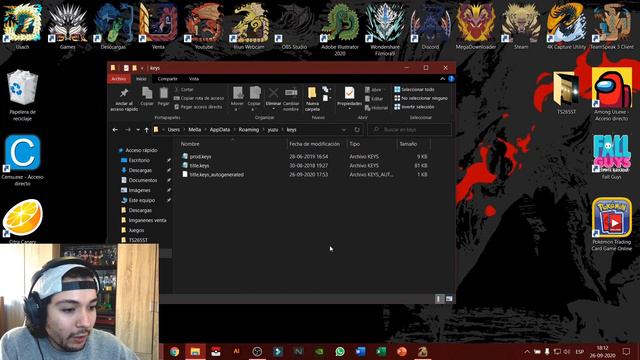Click the Pegar clipboard icon

[163, 93]
